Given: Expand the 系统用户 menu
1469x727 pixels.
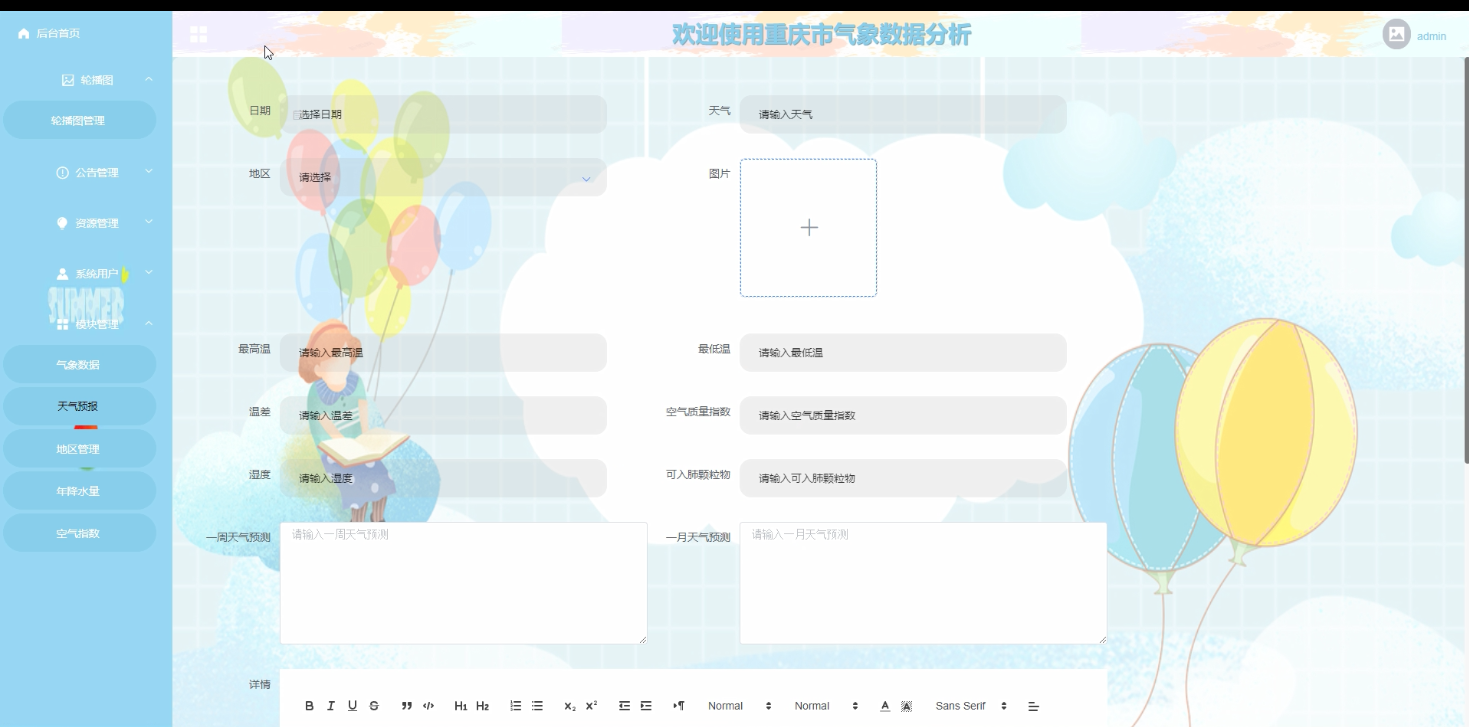Looking at the screenshot, I should [x=149, y=272].
